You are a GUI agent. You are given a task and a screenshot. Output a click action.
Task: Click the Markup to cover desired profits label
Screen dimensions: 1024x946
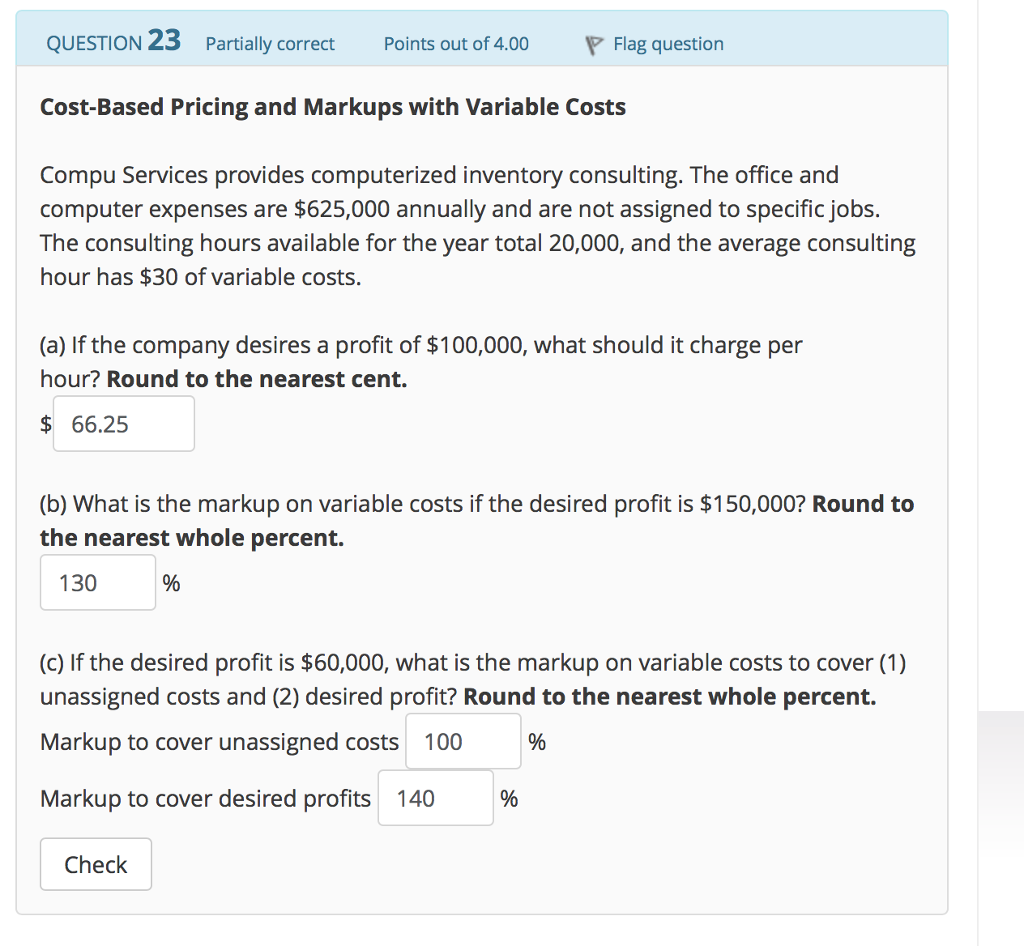(204, 798)
